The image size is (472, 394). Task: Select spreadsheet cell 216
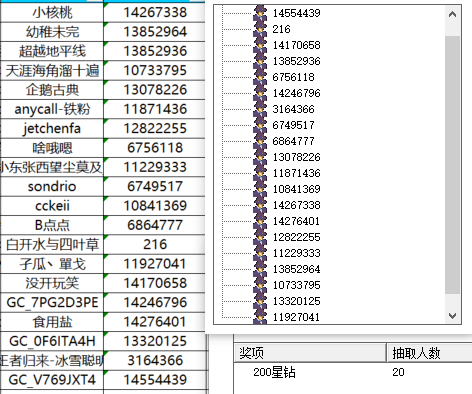(x=155, y=244)
